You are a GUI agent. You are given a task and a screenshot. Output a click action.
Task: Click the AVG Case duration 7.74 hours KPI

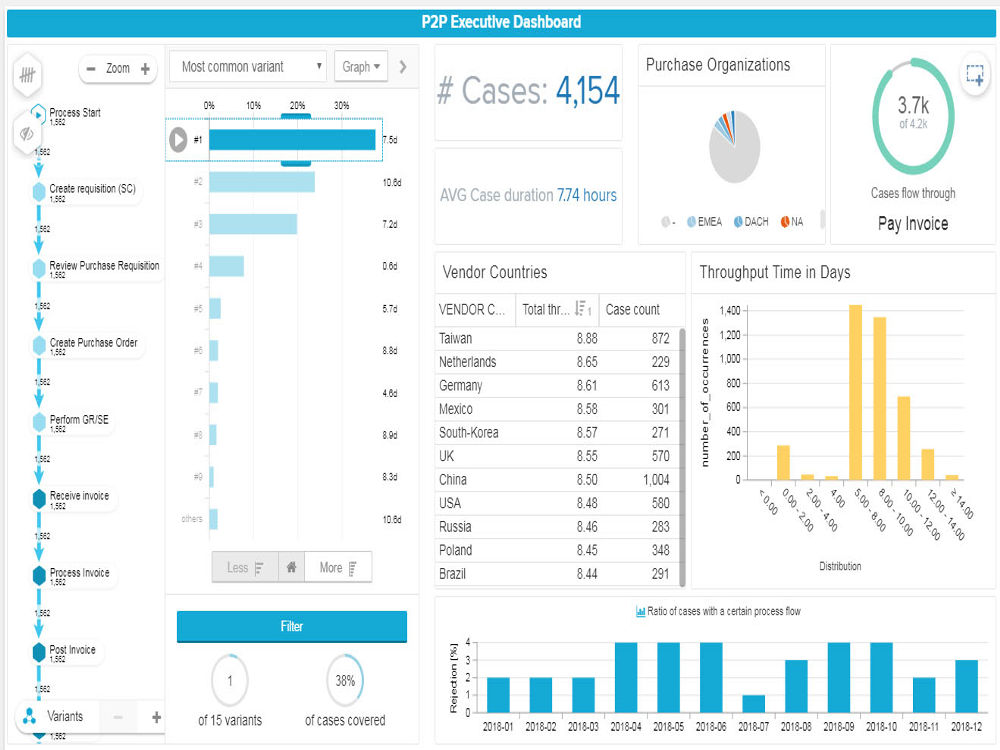point(528,195)
